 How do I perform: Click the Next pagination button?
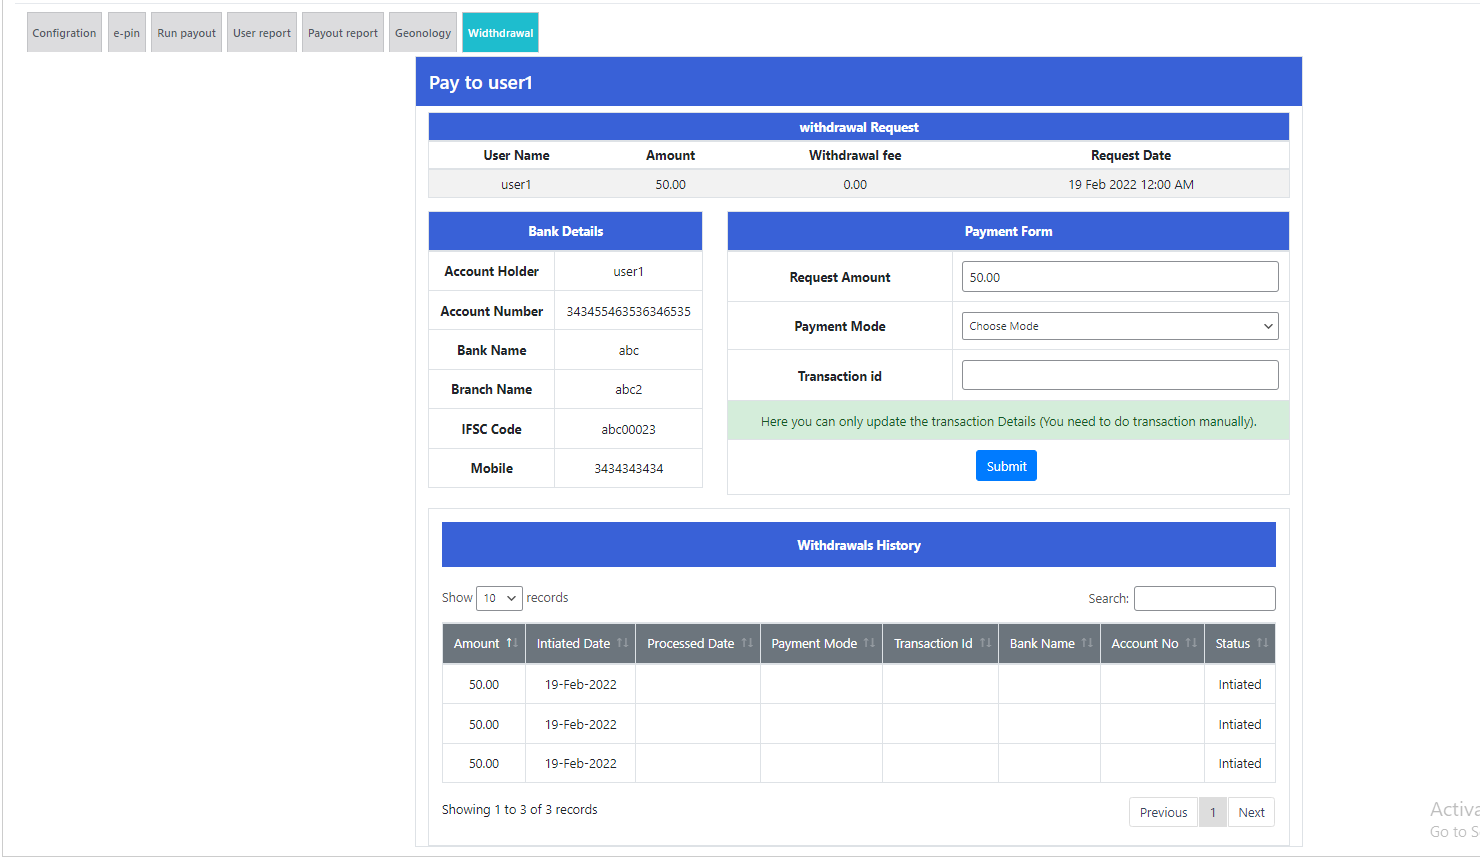(x=1251, y=812)
